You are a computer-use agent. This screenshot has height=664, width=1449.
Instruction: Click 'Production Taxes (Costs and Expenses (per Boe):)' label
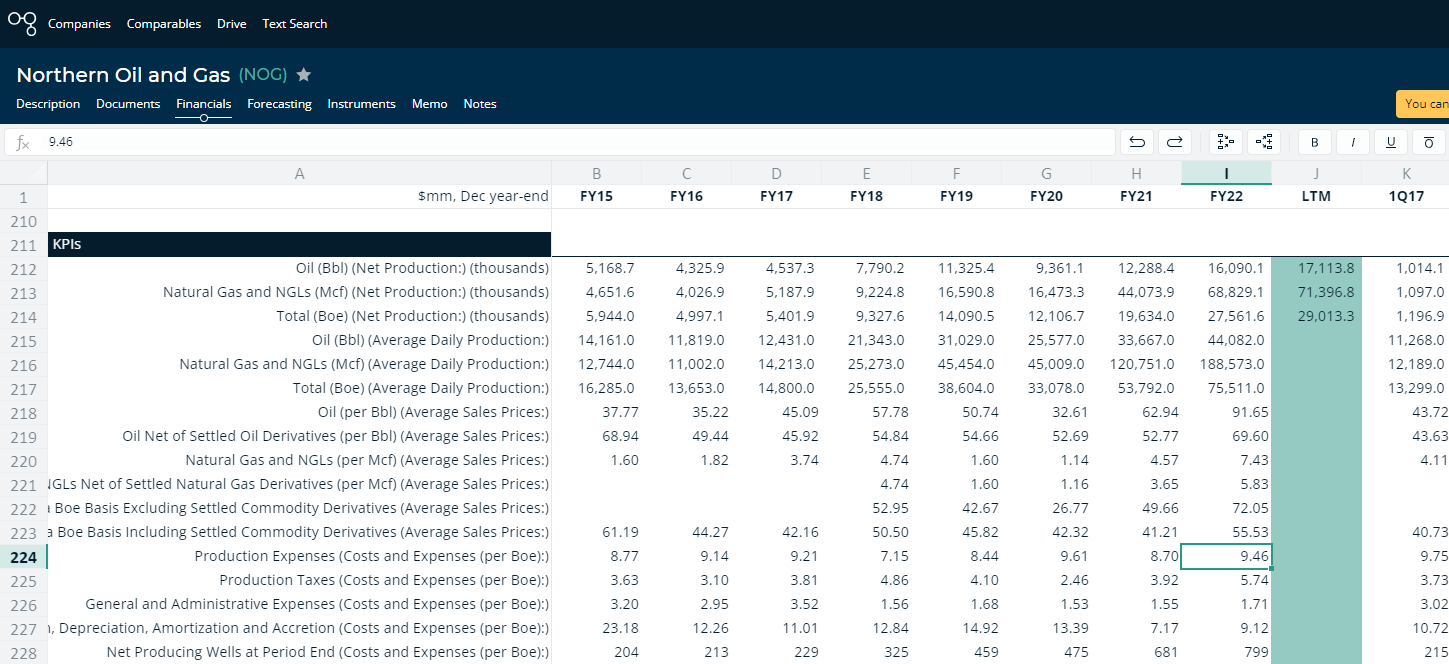(x=384, y=580)
